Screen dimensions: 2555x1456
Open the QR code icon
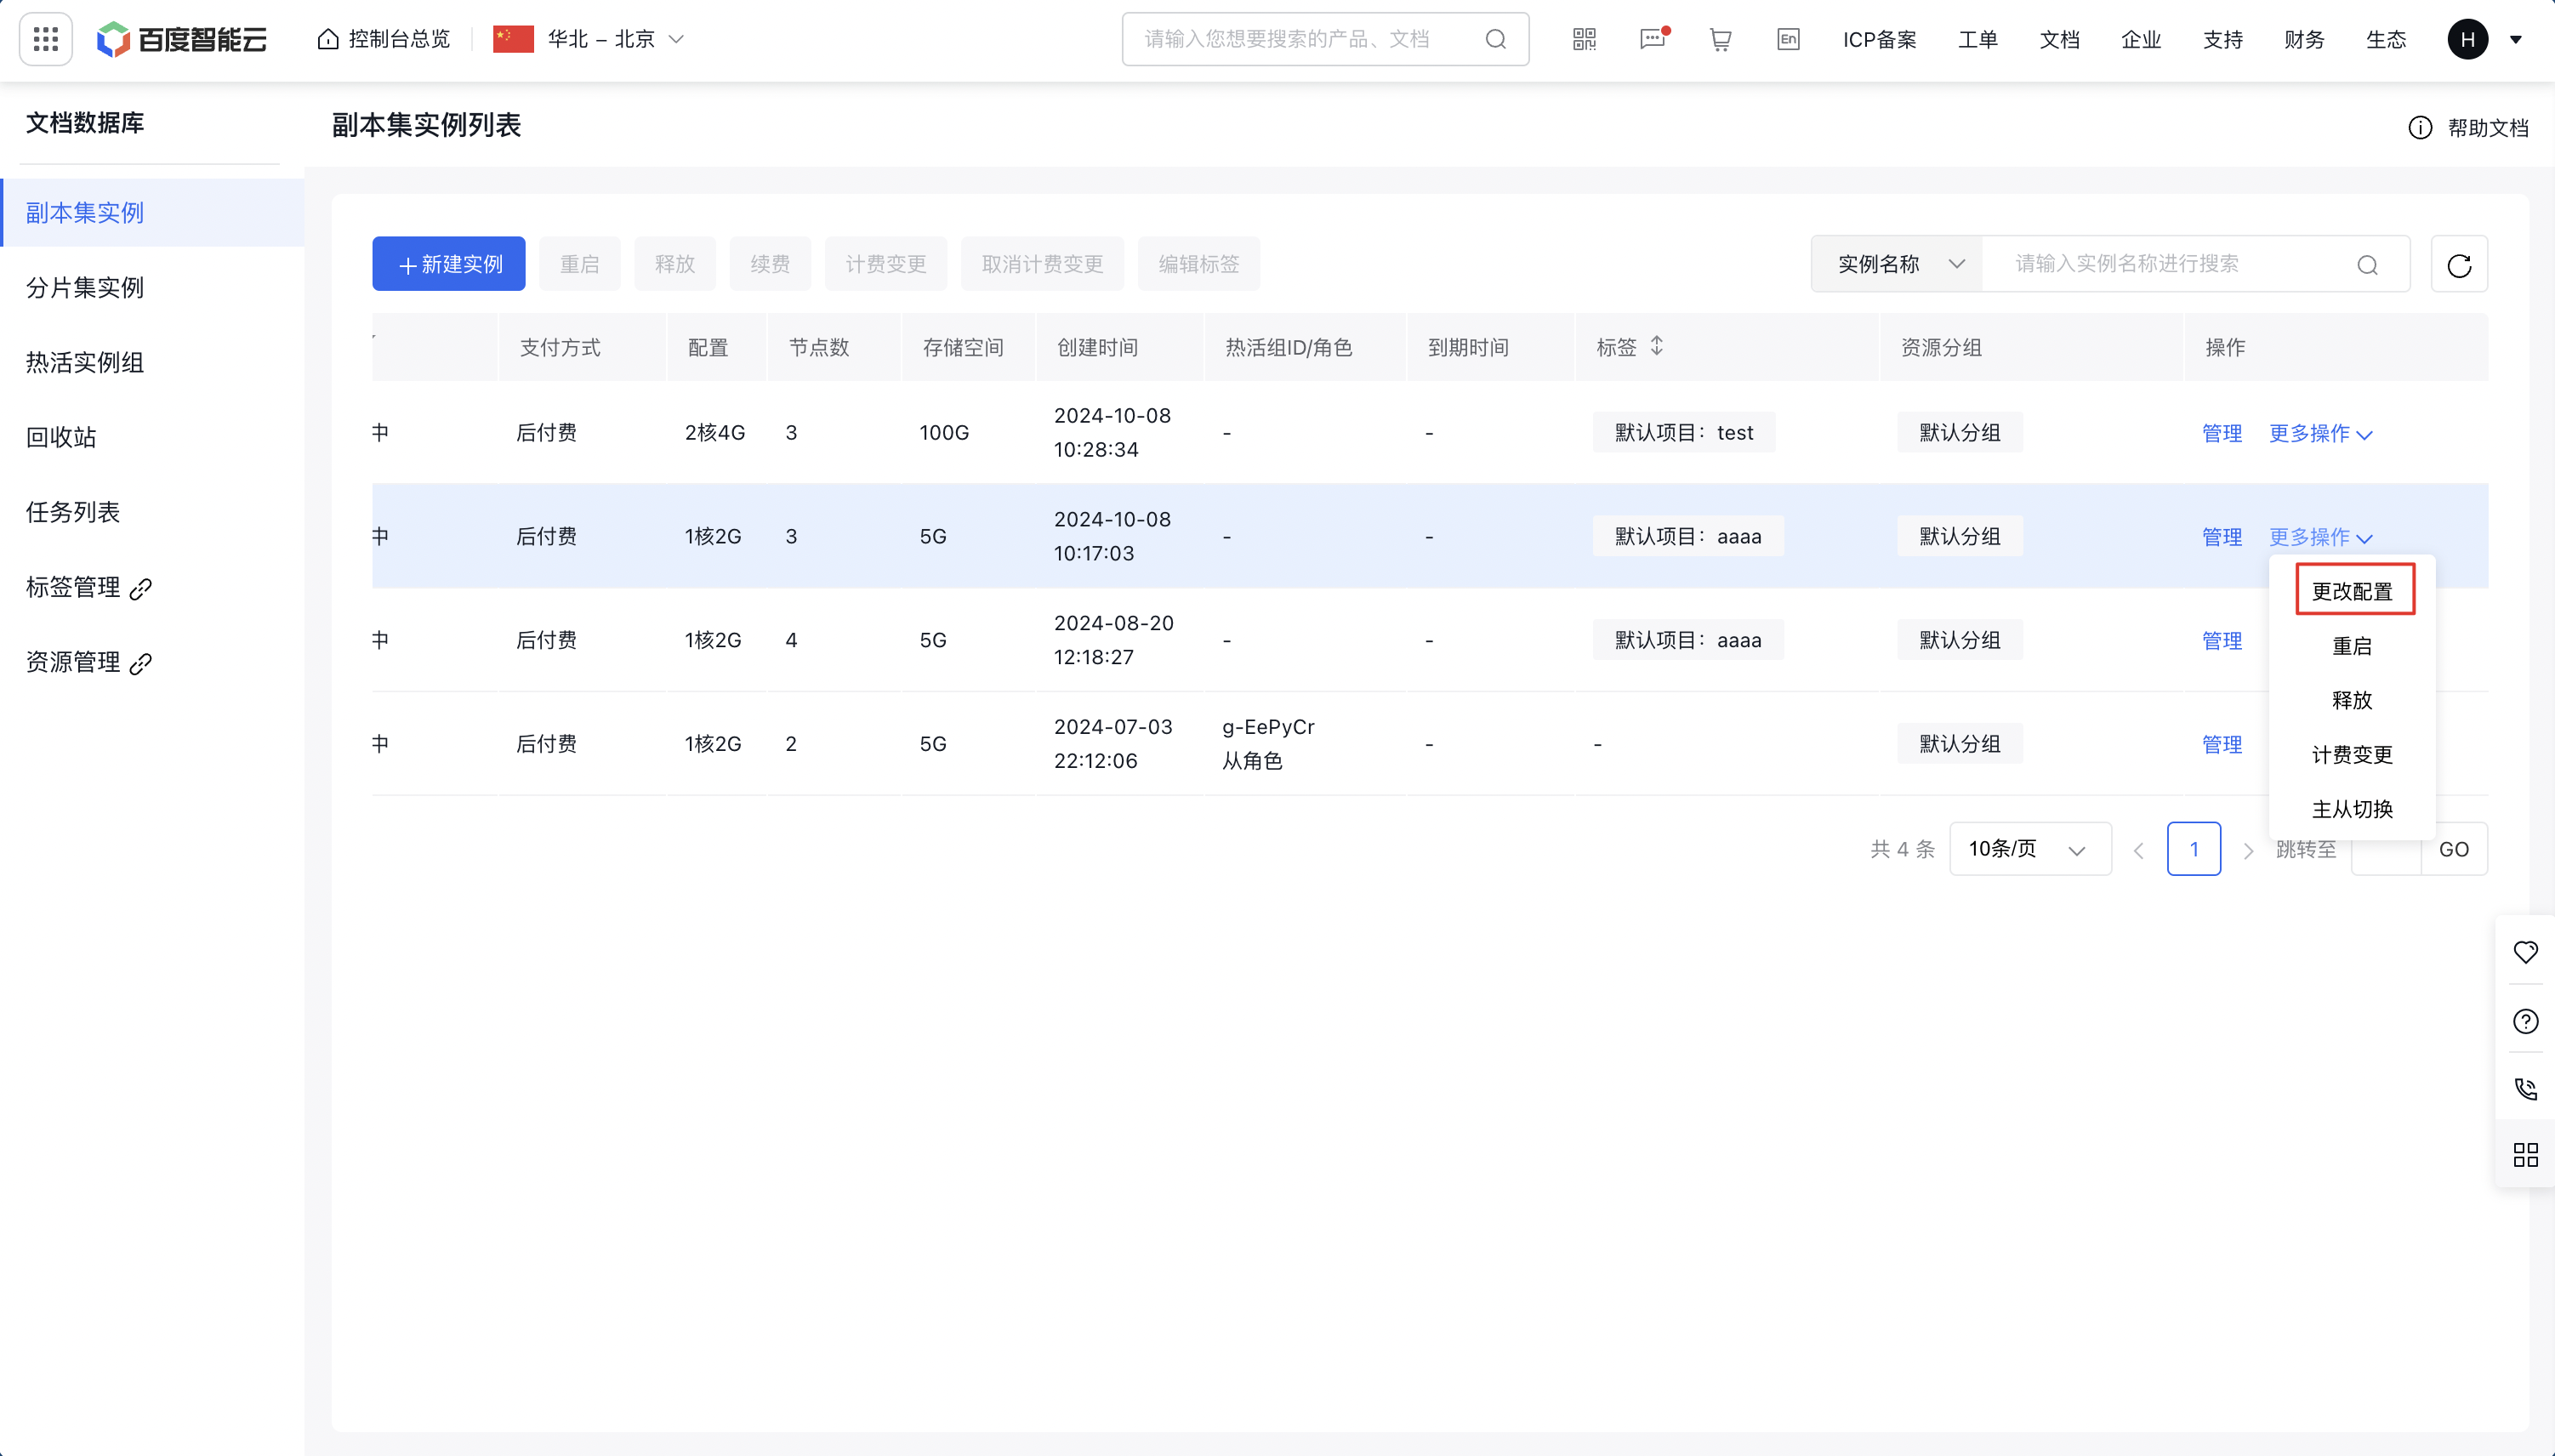(1584, 39)
